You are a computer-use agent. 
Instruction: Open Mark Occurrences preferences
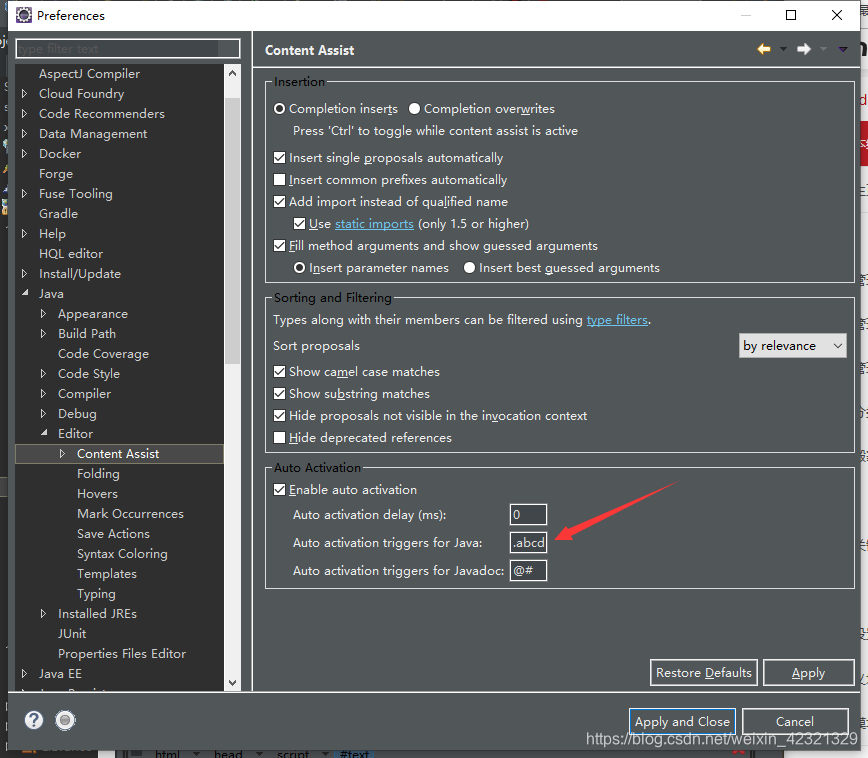130,514
